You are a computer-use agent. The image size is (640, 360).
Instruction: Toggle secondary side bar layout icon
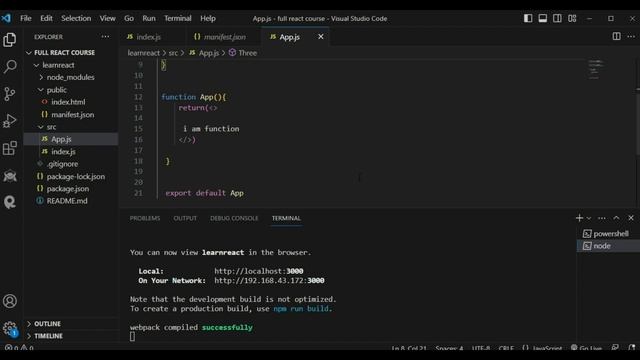(557, 18)
